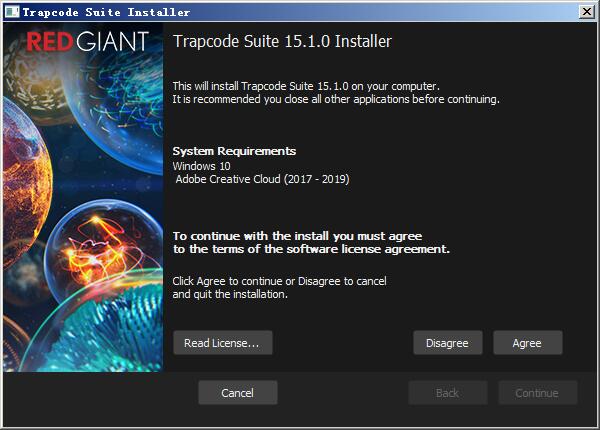The height and width of the screenshot is (430, 600).
Task: Close the Trapcode Suite Installer window
Action: coord(587,12)
